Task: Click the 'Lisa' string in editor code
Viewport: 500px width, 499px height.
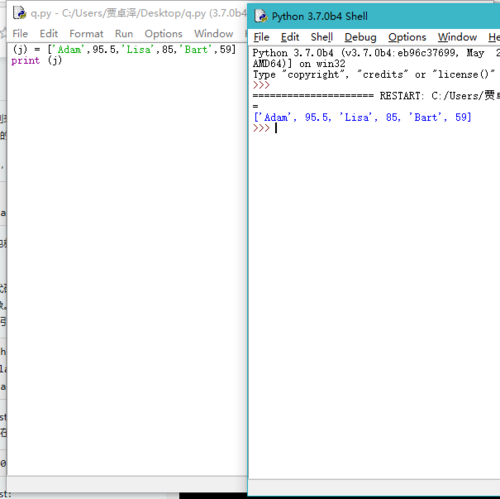Action: pos(137,50)
